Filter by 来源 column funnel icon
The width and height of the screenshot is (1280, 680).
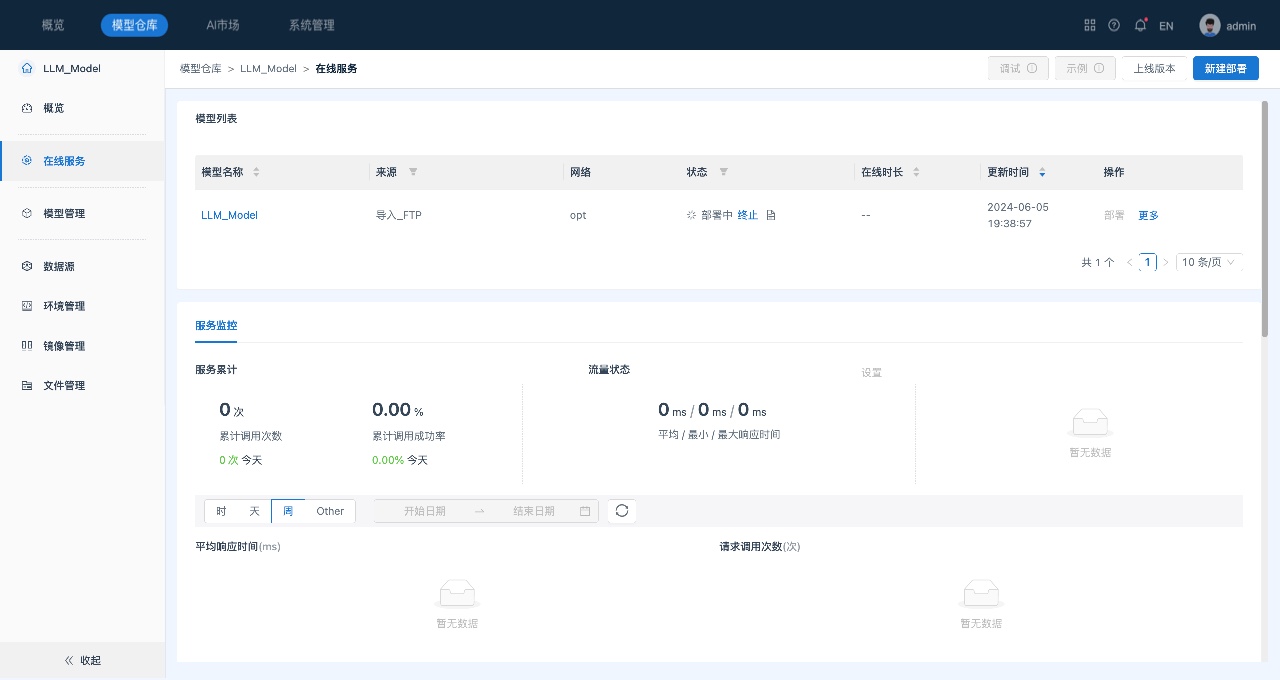pyautogui.click(x=413, y=172)
